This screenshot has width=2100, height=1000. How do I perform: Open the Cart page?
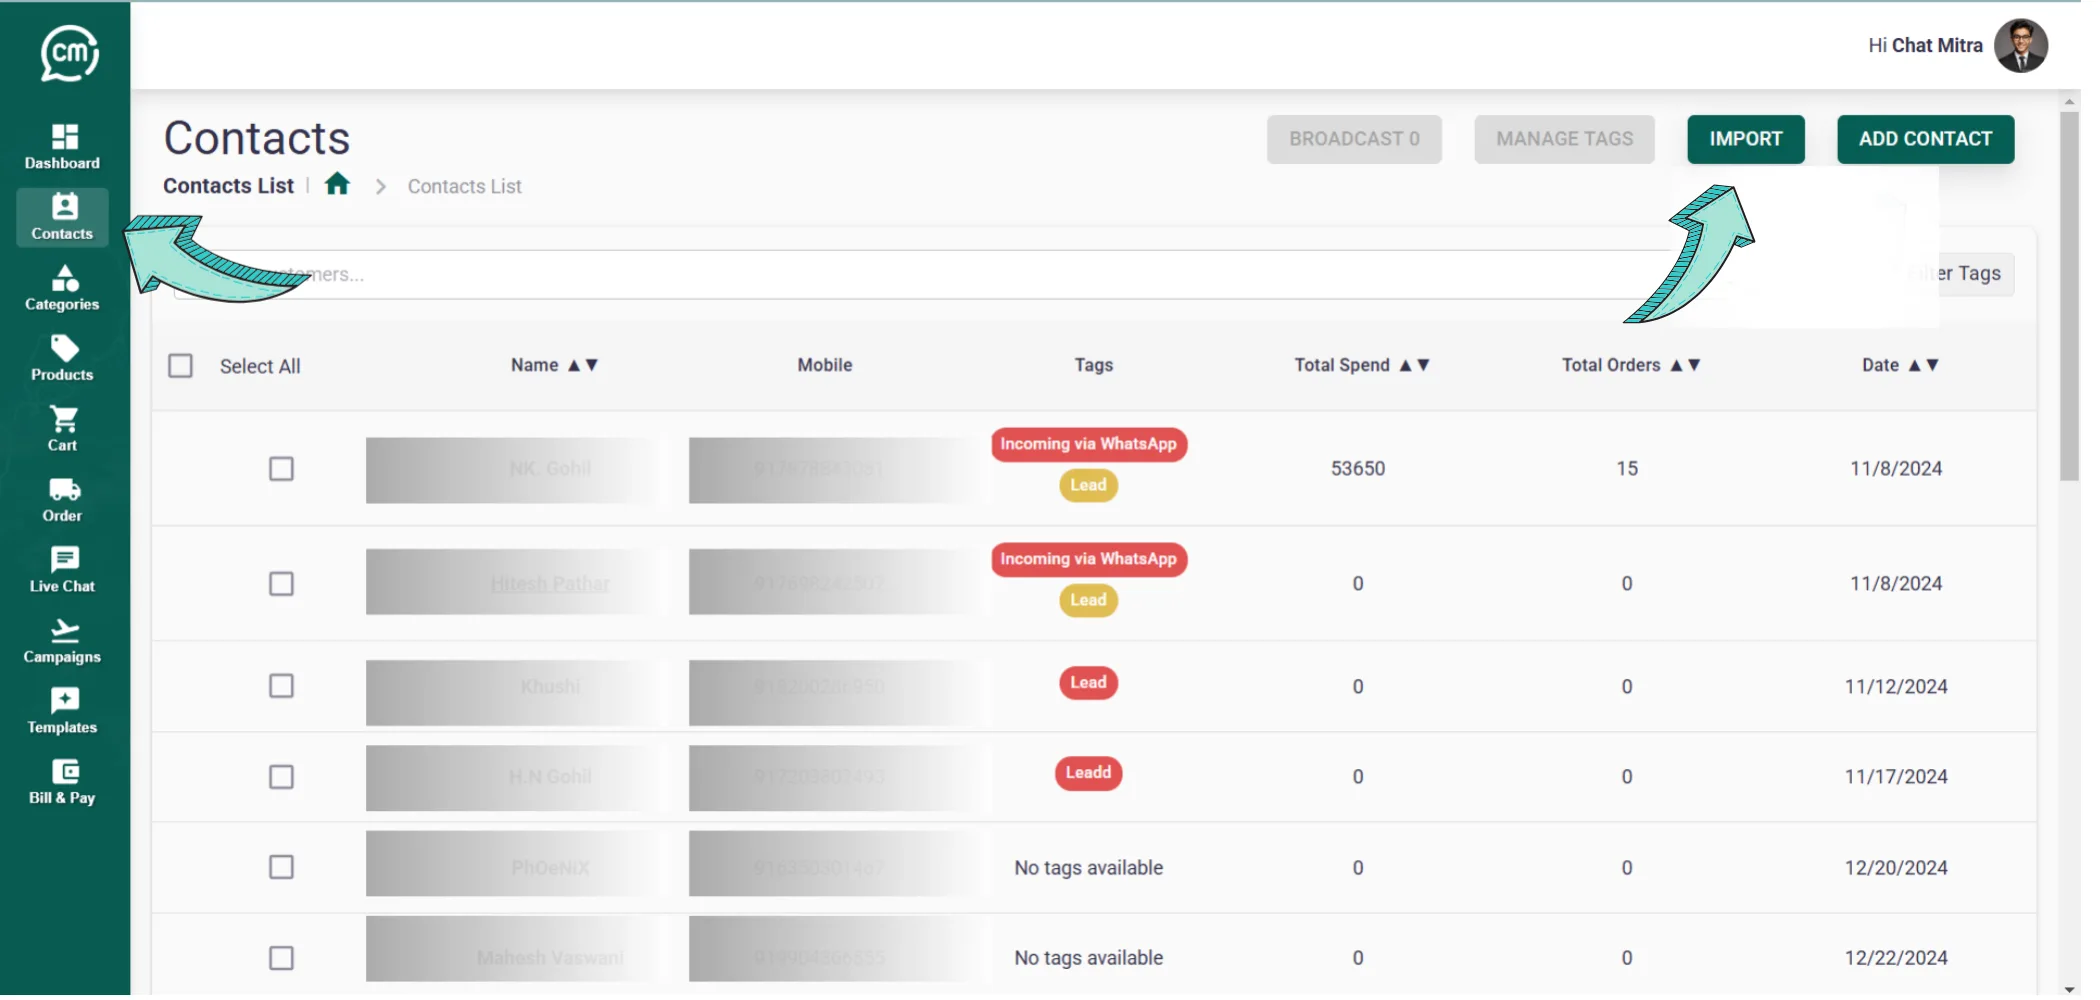pyautogui.click(x=63, y=429)
